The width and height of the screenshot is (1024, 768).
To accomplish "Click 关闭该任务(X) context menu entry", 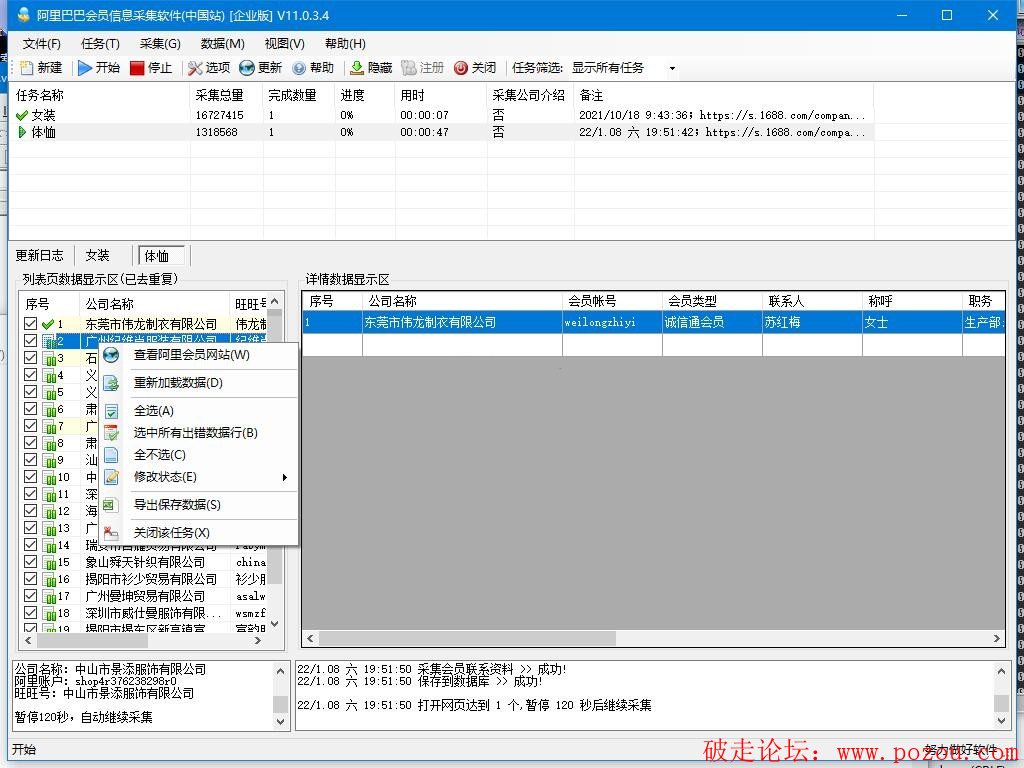I will [171, 533].
